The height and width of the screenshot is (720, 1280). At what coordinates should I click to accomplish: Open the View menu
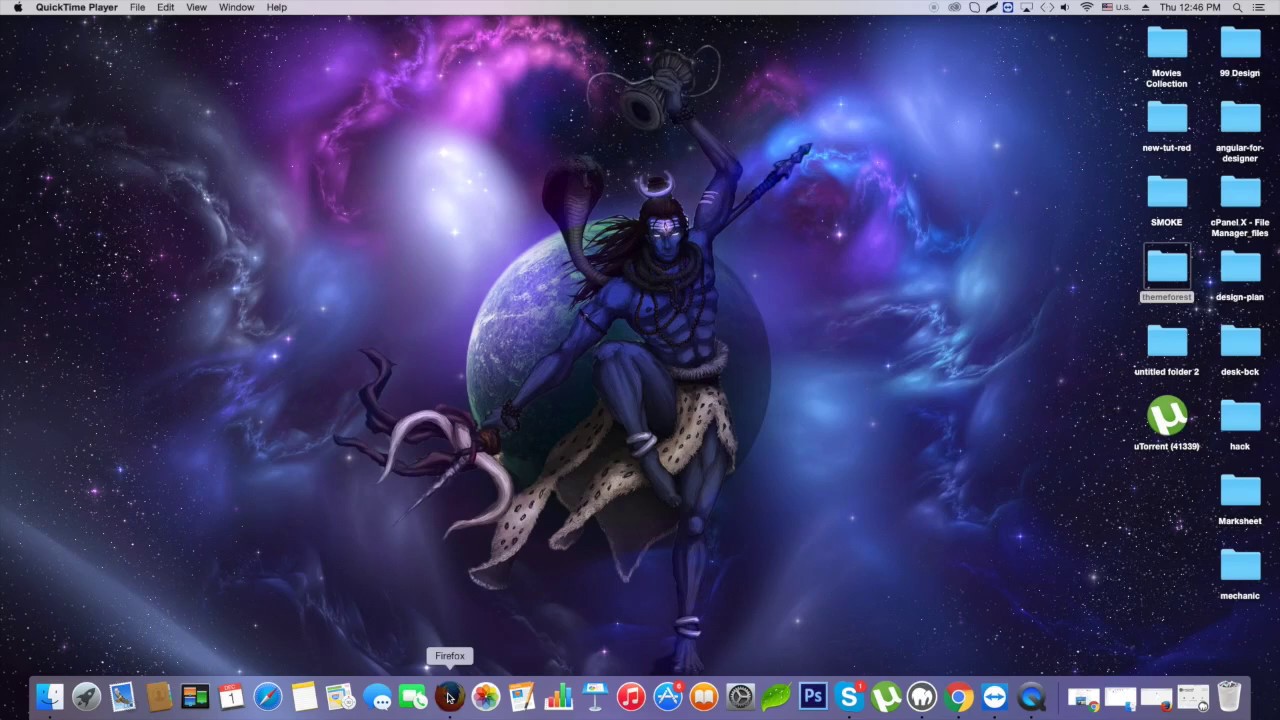pyautogui.click(x=196, y=7)
